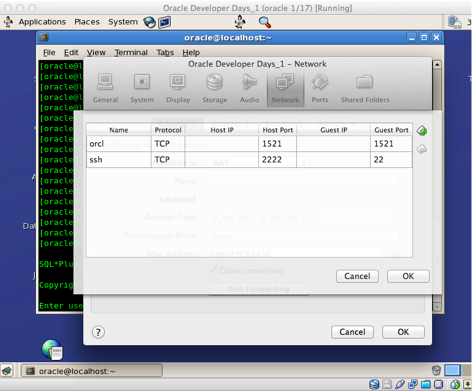Click the magnifier search icon in top panel

tap(265, 22)
